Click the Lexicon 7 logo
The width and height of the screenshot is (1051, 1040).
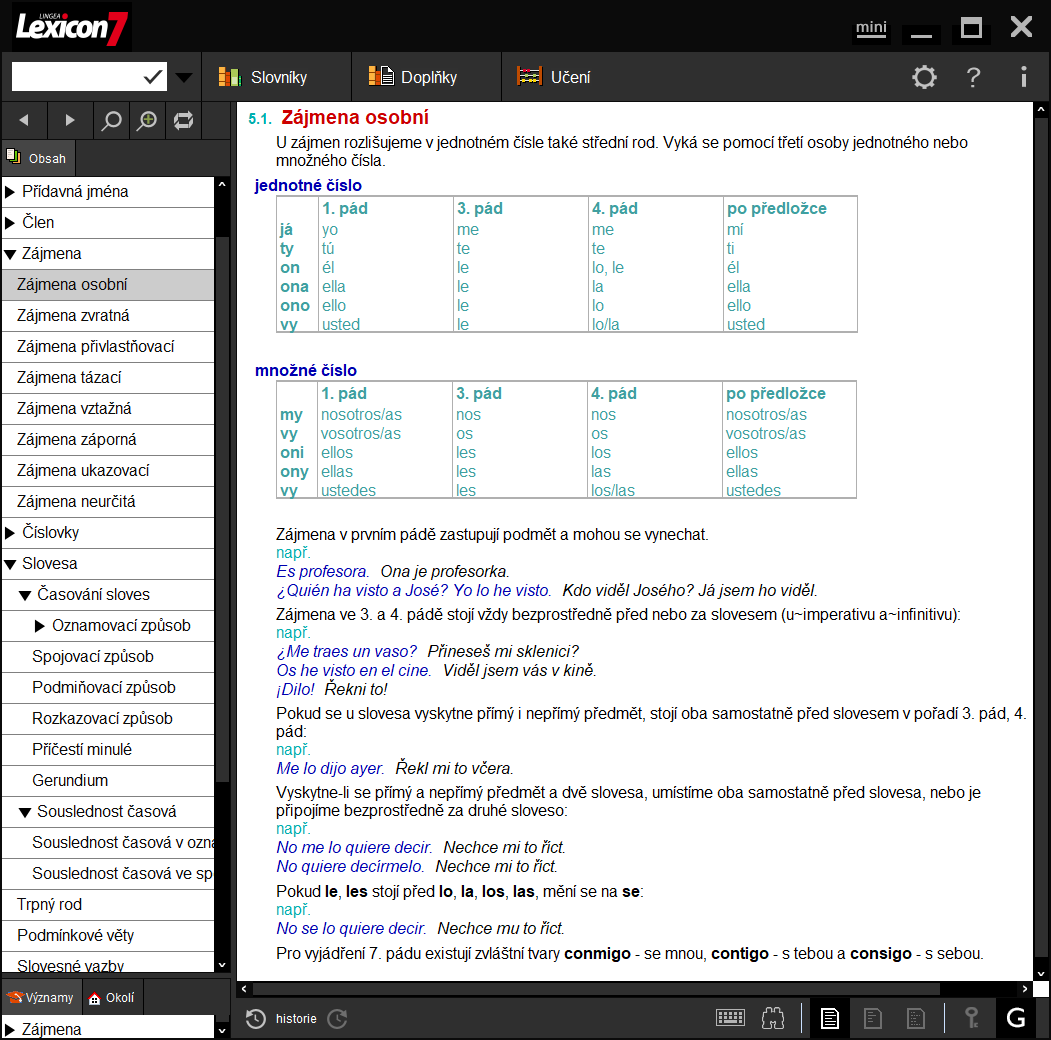tap(72, 27)
